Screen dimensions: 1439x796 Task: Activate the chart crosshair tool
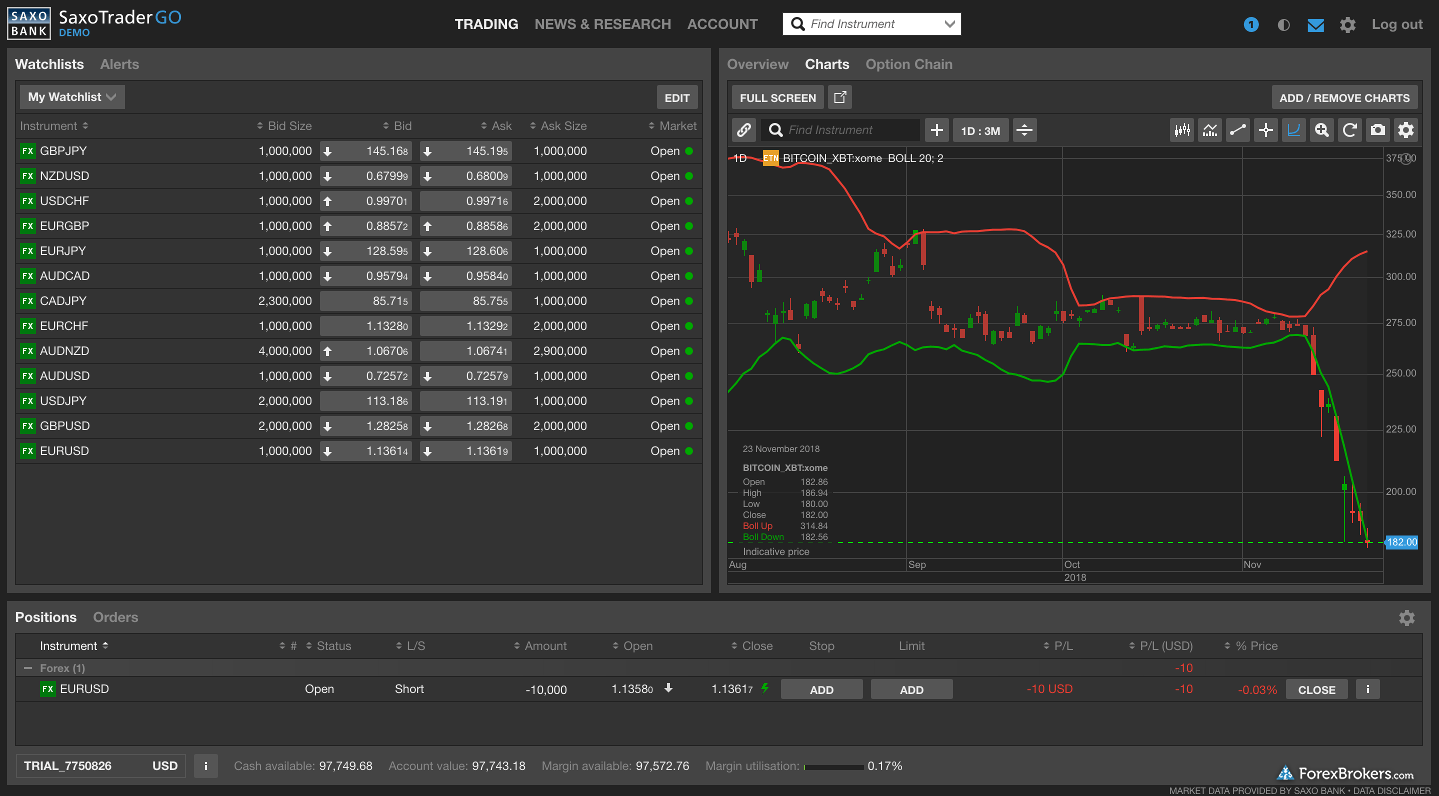pos(1266,130)
